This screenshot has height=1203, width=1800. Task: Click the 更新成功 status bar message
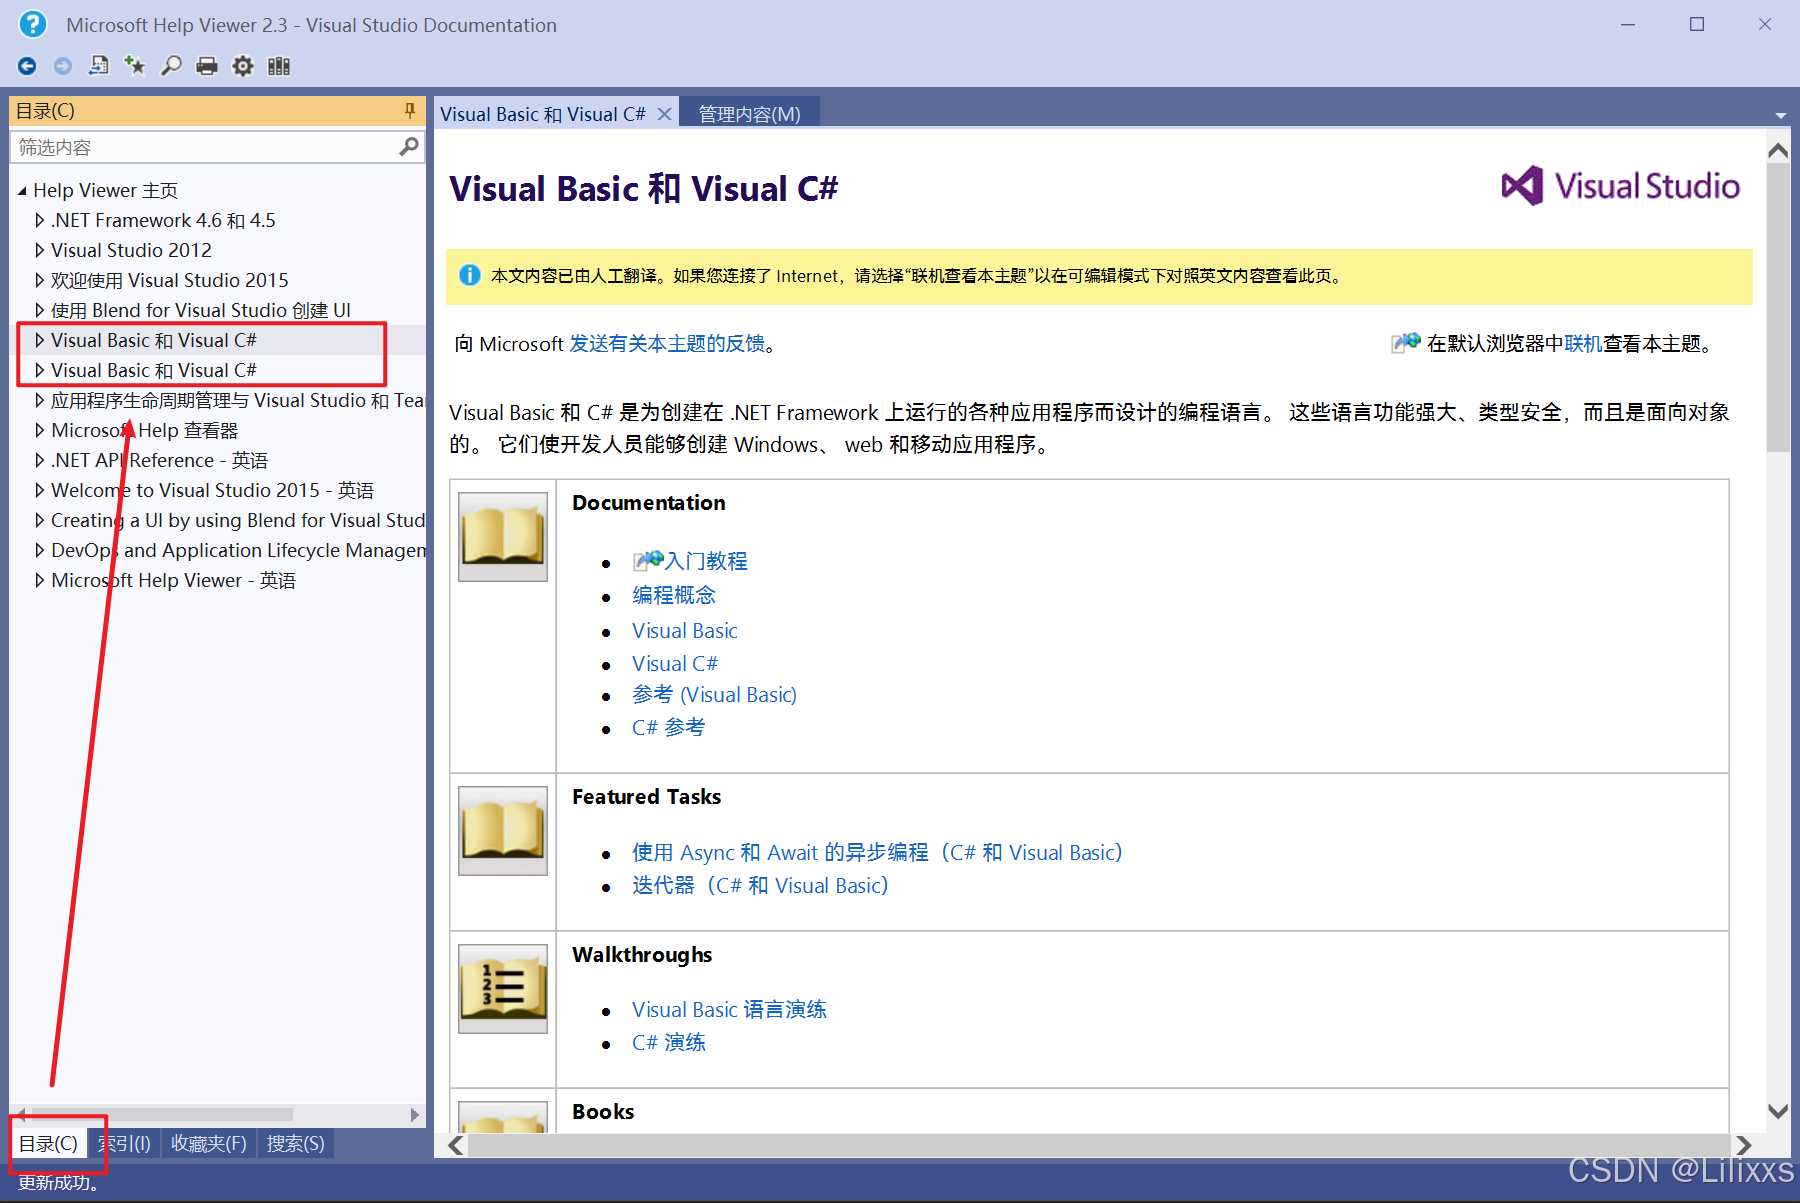coord(58,1183)
